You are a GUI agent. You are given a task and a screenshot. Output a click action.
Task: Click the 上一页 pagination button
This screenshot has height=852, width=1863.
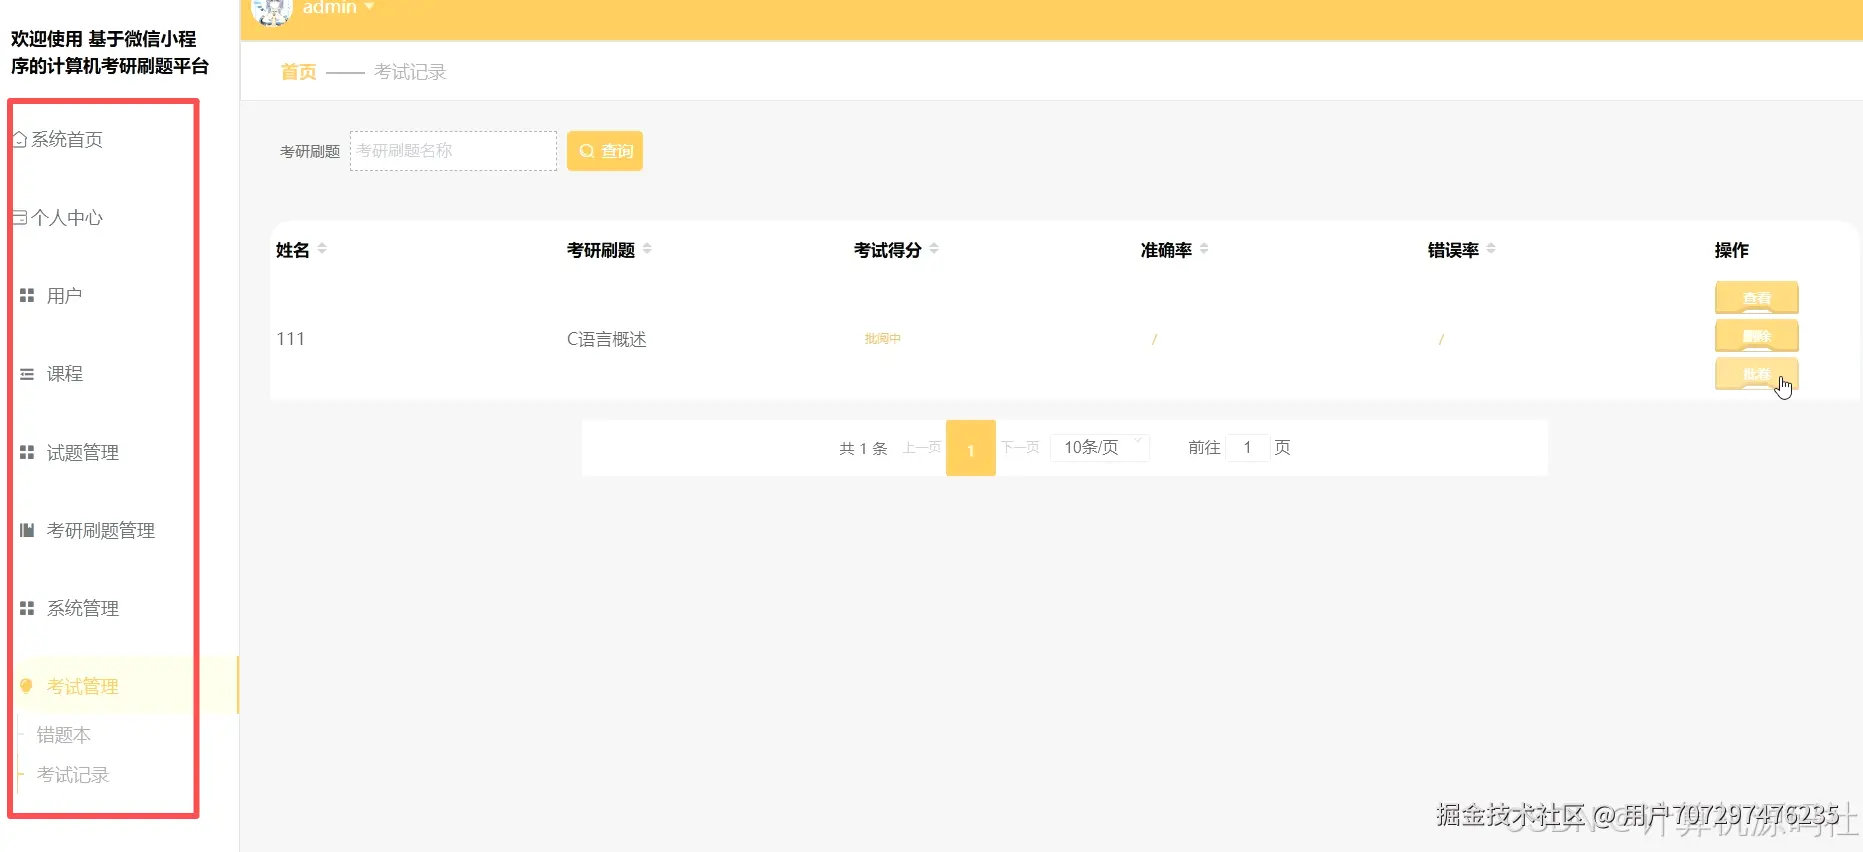pos(922,447)
